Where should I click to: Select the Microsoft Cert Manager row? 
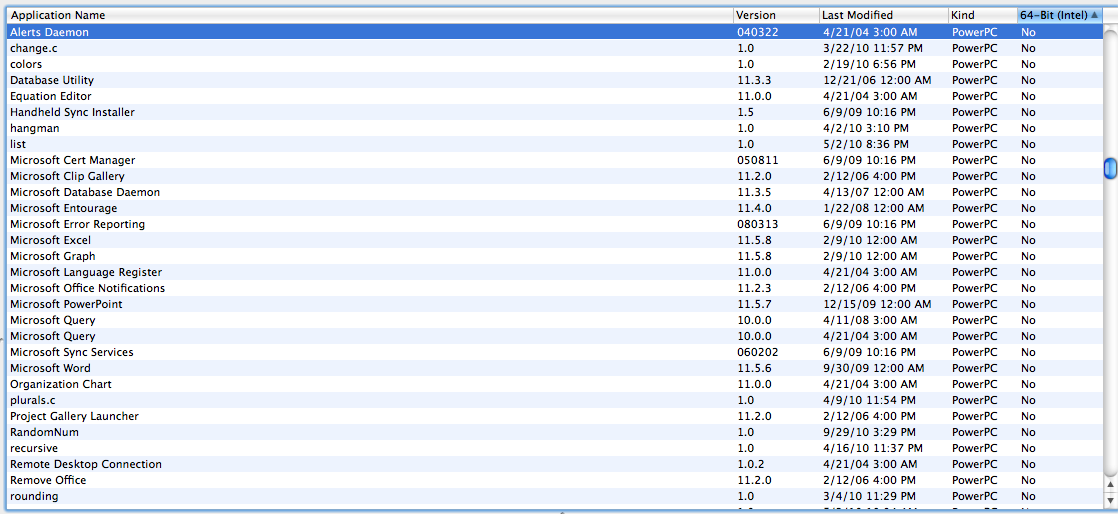pos(555,160)
